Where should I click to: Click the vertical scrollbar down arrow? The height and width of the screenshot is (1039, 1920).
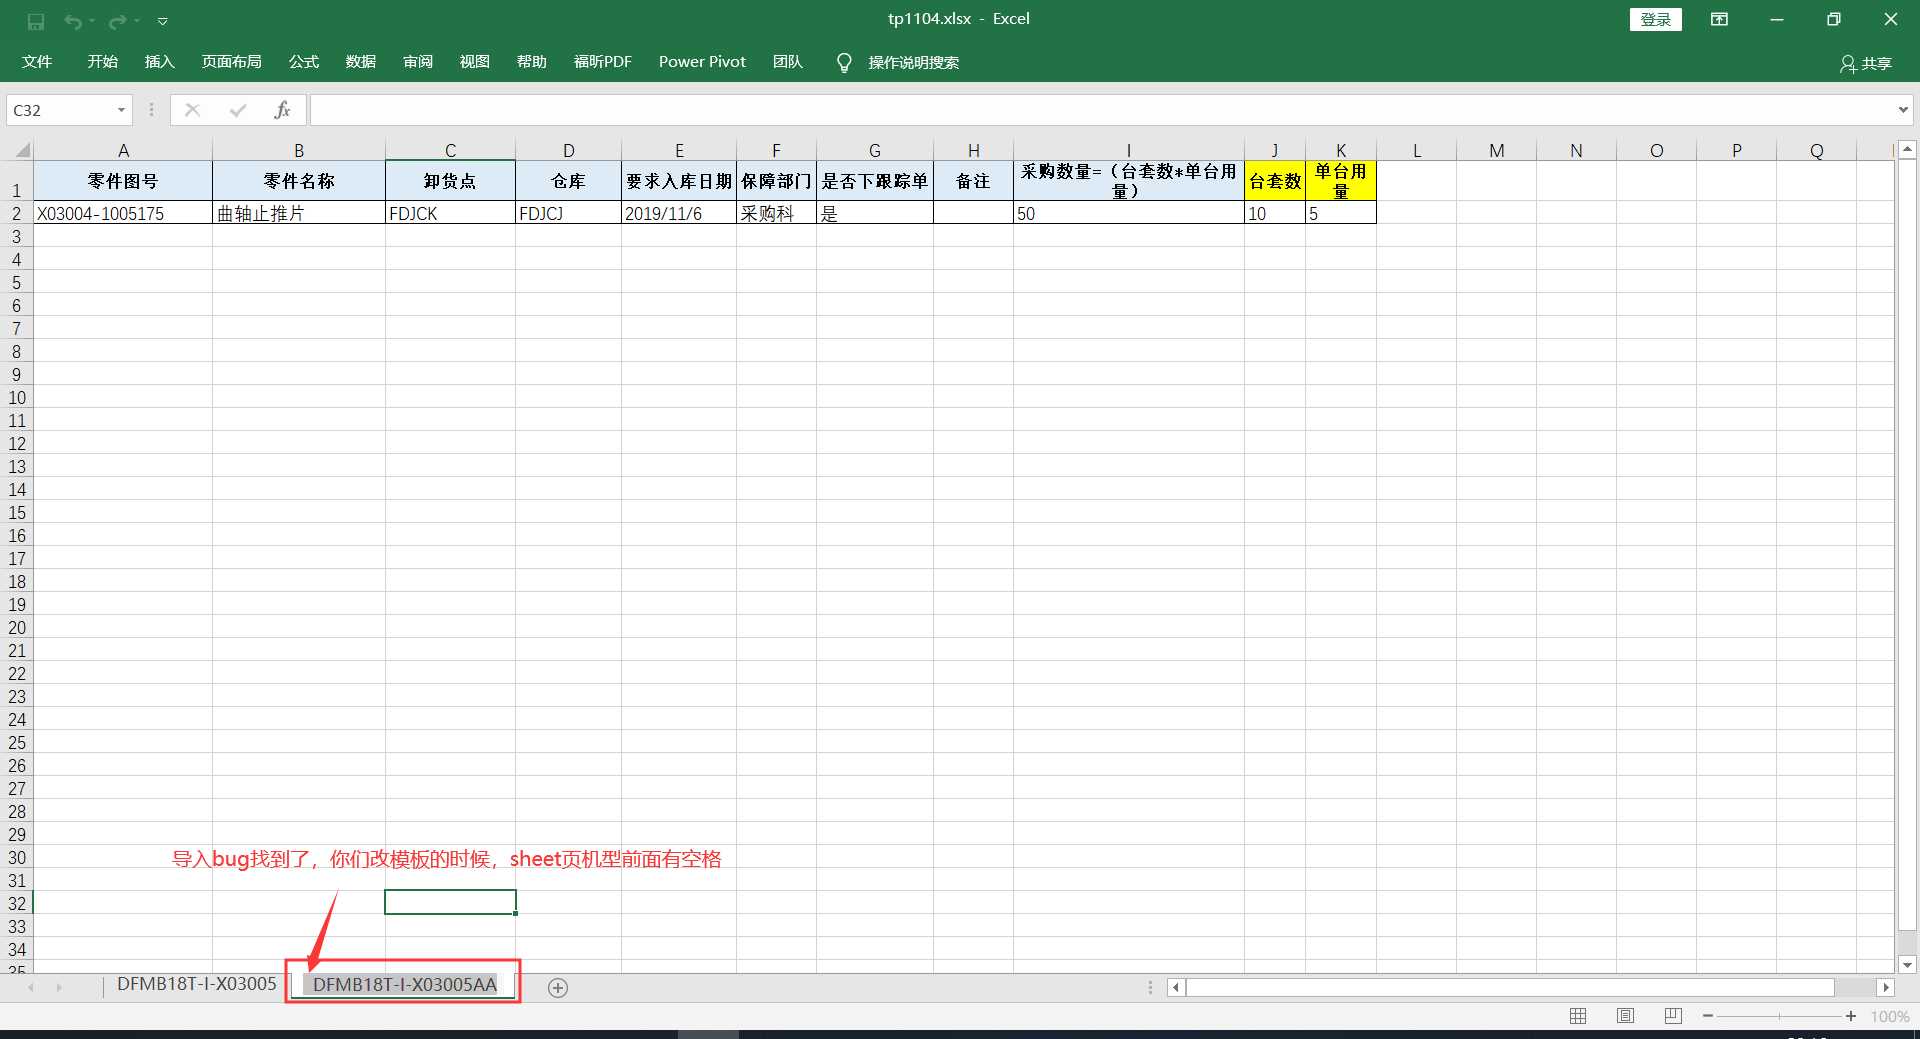(1907, 965)
